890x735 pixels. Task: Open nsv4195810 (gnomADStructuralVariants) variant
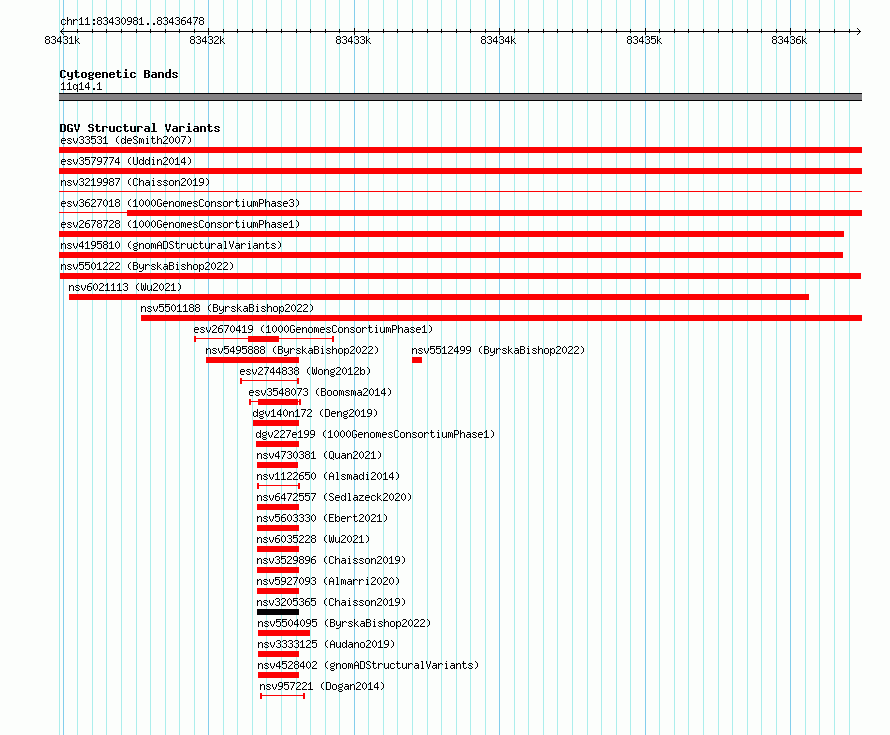tap(171, 245)
